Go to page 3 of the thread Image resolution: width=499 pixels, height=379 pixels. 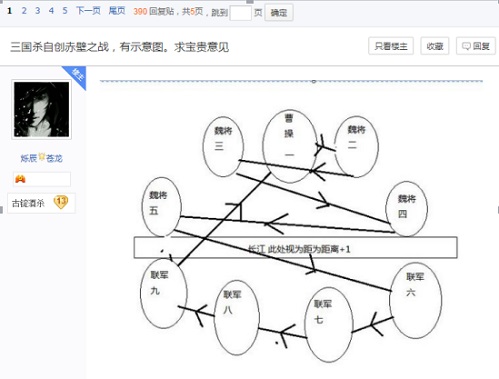point(38,11)
